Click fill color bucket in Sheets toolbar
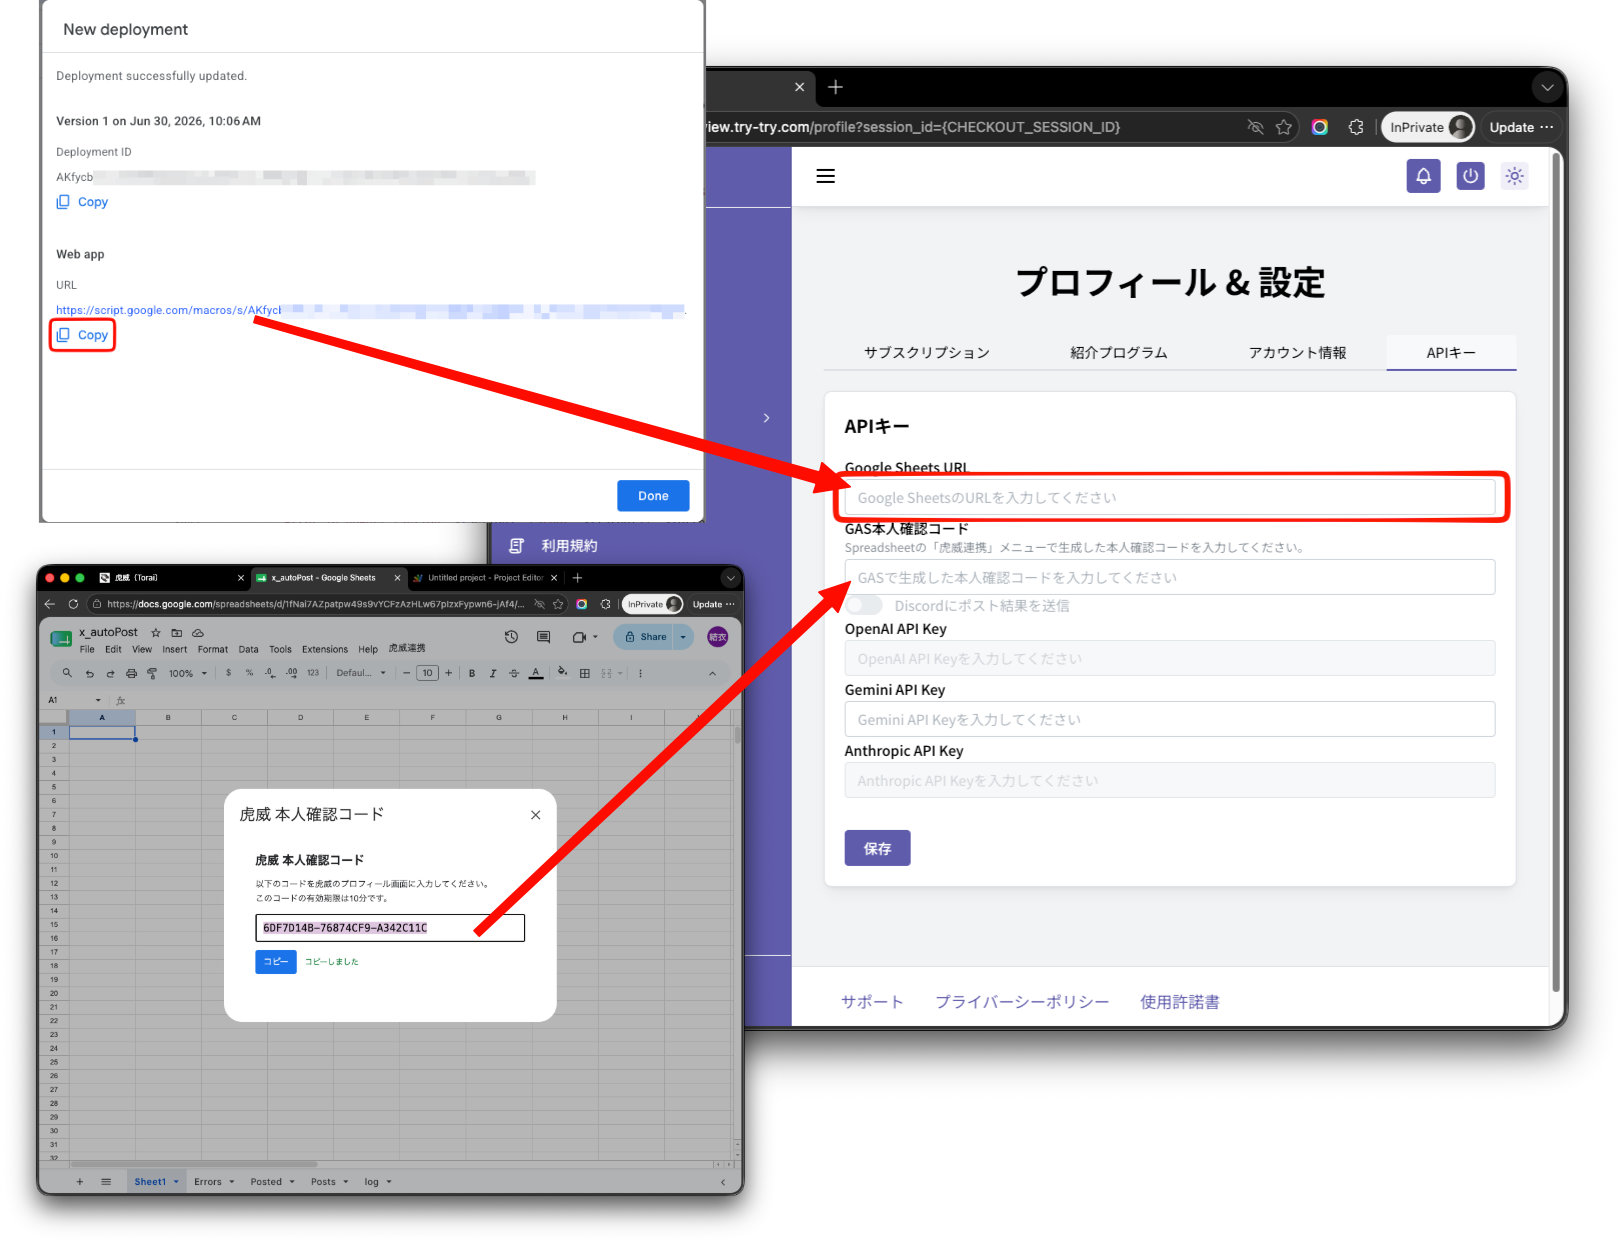The height and width of the screenshot is (1244, 1624). pyautogui.click(x=562, y=673)
